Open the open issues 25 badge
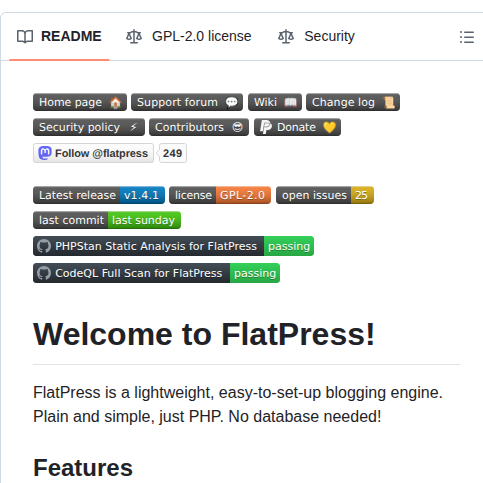The width and height of the screenshot is (483, 483). coord(325,195)
